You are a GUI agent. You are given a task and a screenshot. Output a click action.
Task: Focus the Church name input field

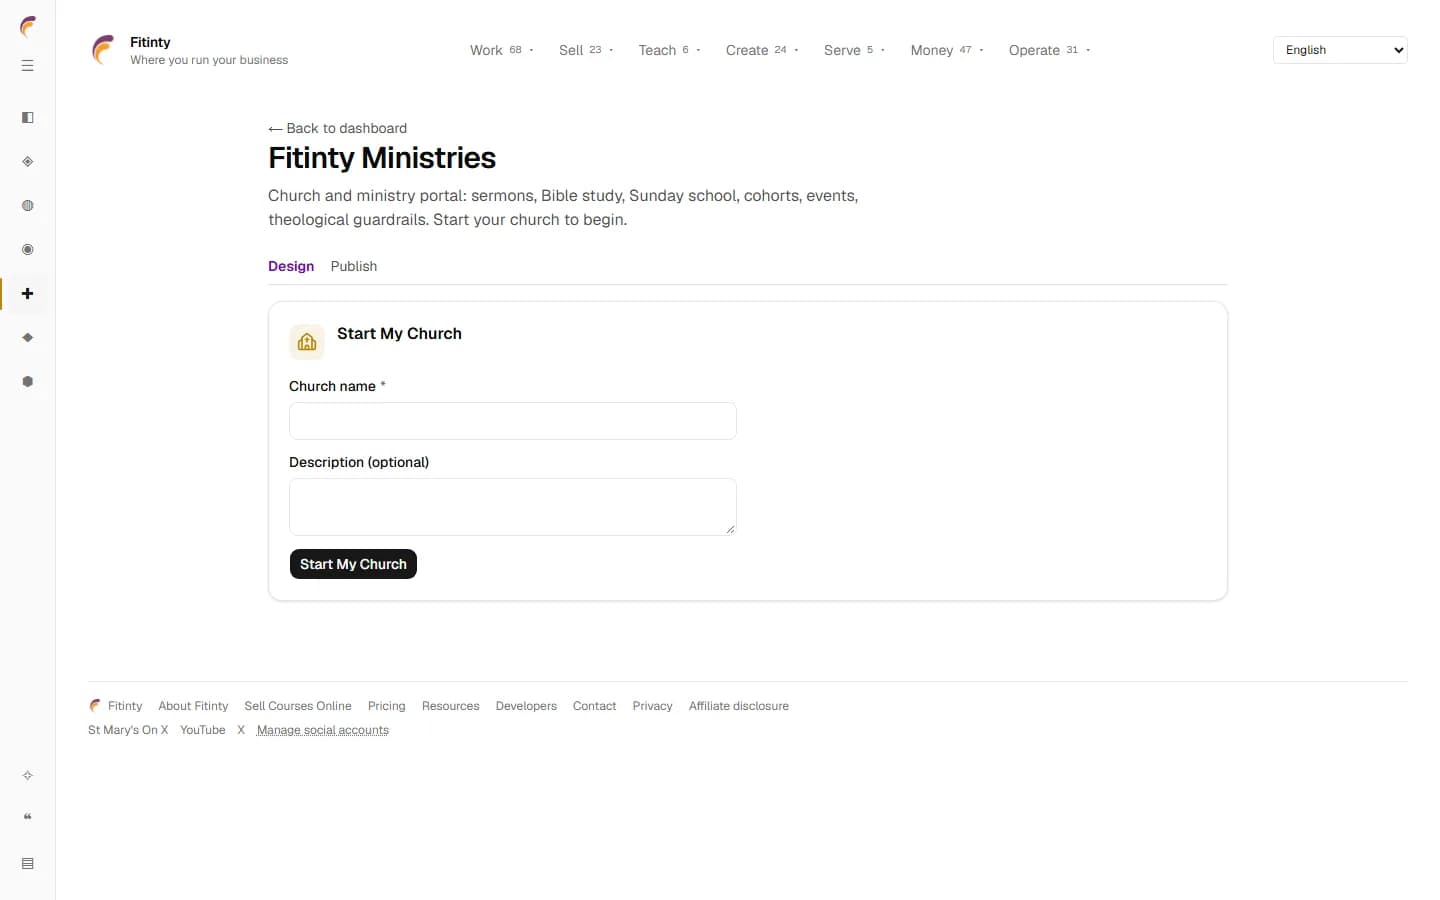[513, 421]
